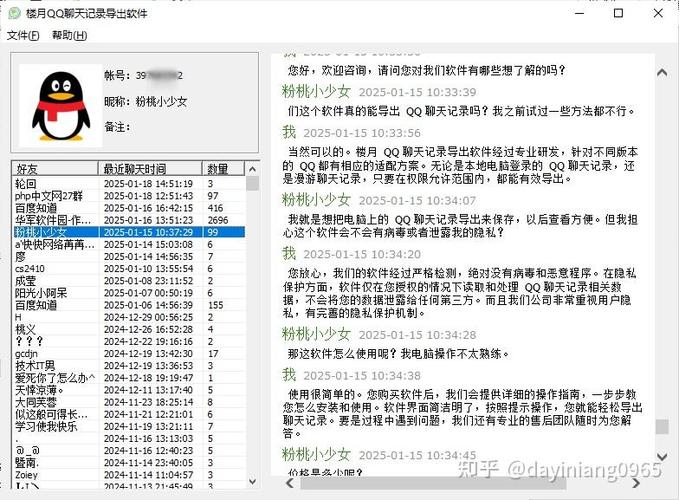Click timestamp 2025-01-16 16:42:15 cell
This screenshot has width=679, height=500.
coord(149,208)
